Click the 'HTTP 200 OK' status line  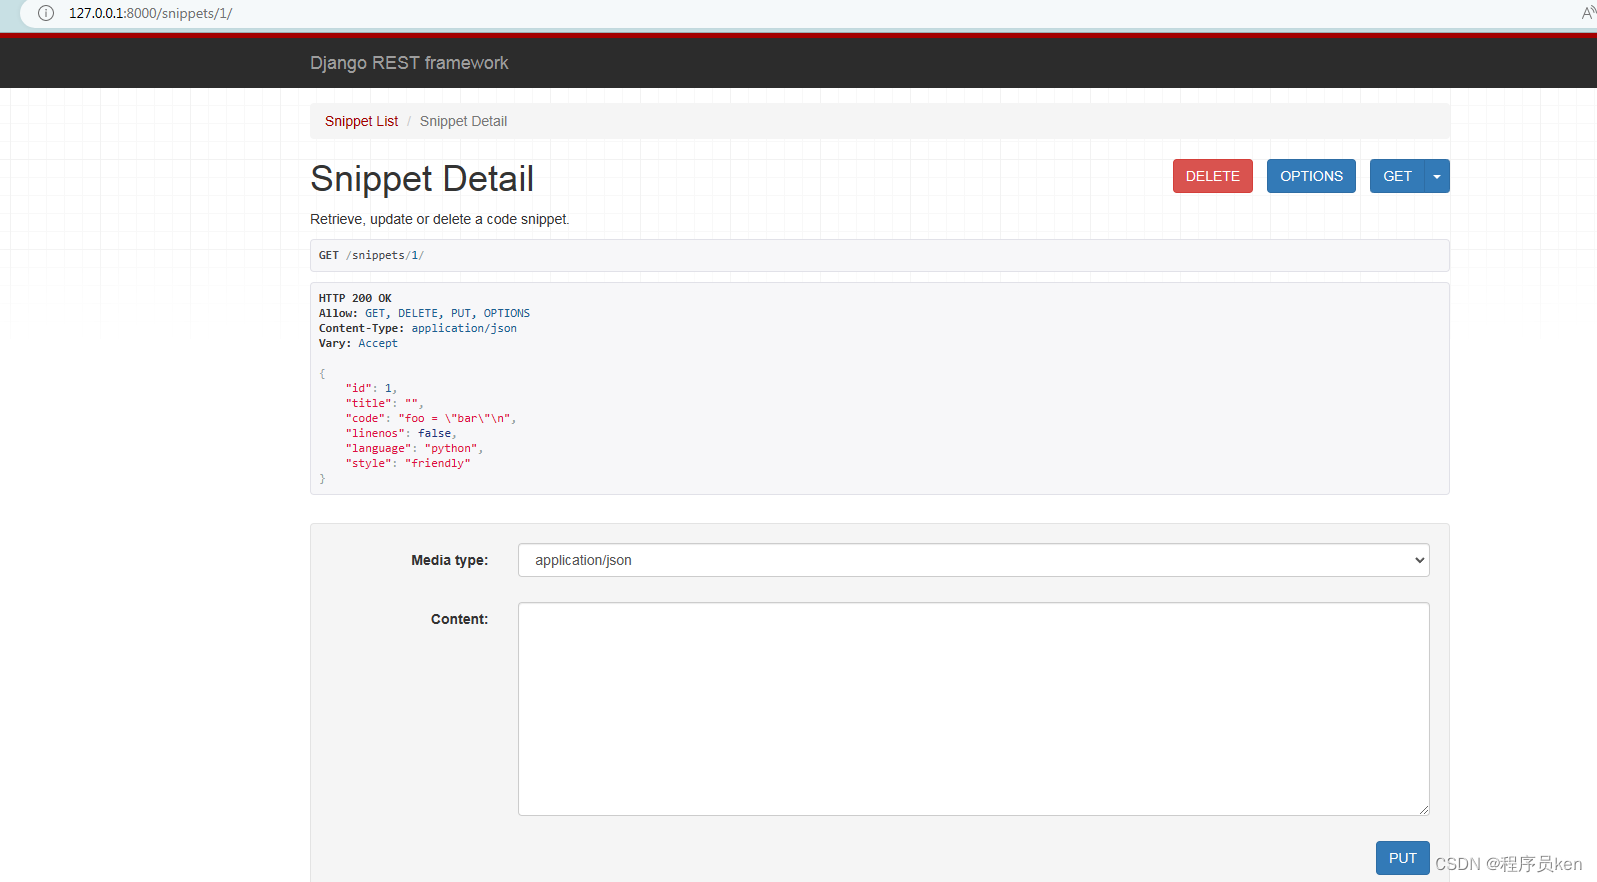[355, 298]
